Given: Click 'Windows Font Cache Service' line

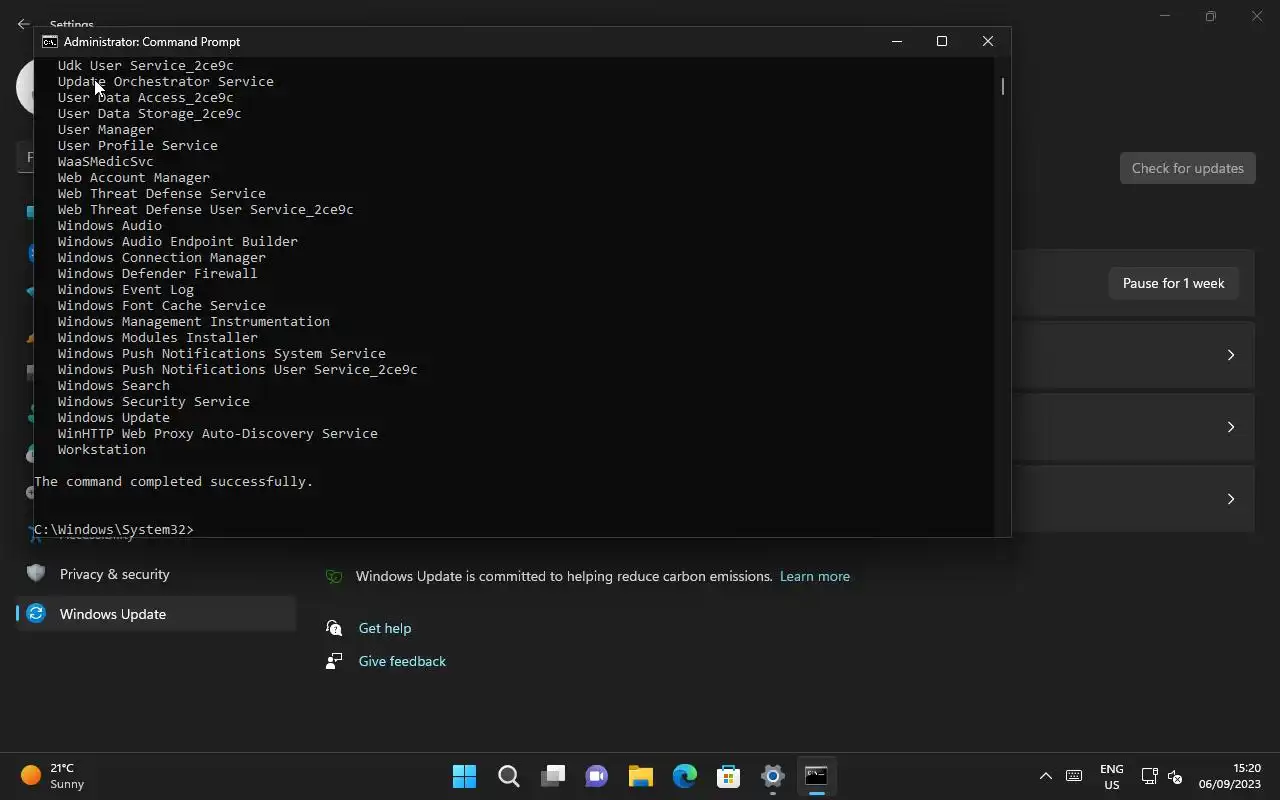Looking at the screenshot, I should tap(161, 305).
